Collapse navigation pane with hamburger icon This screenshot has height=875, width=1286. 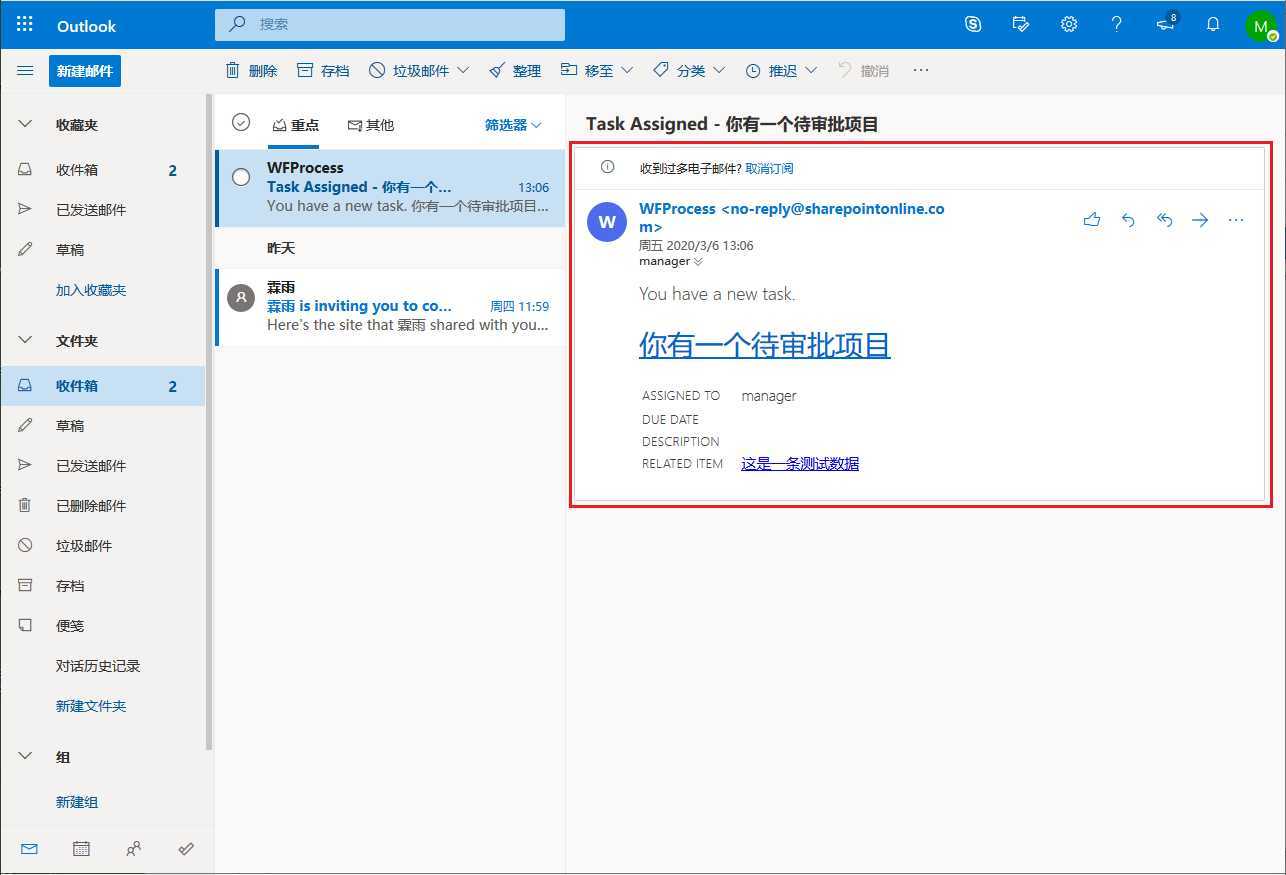(25, 71)
